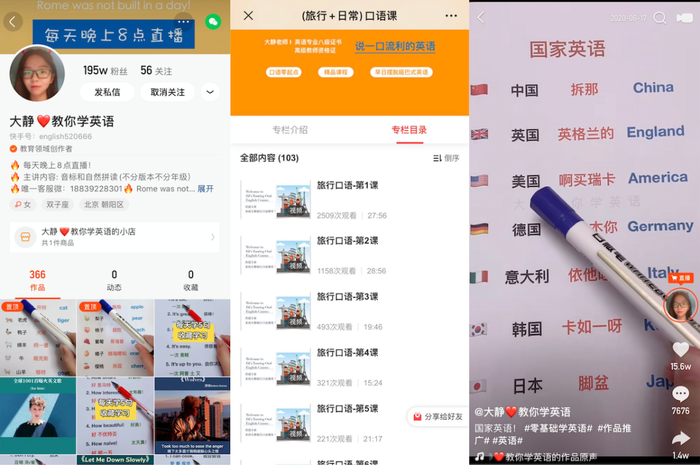Click the 发私信 button
The height and width of the screenshot is (465, 700).
(107, 92)
